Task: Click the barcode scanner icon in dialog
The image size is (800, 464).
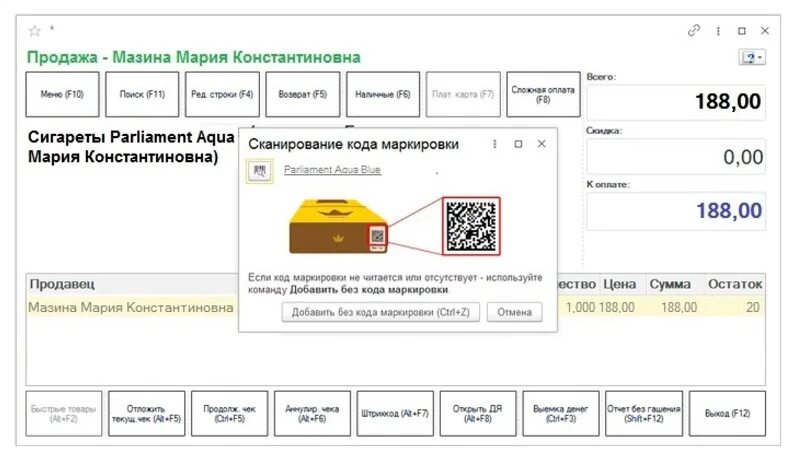Action: [260, 170]
